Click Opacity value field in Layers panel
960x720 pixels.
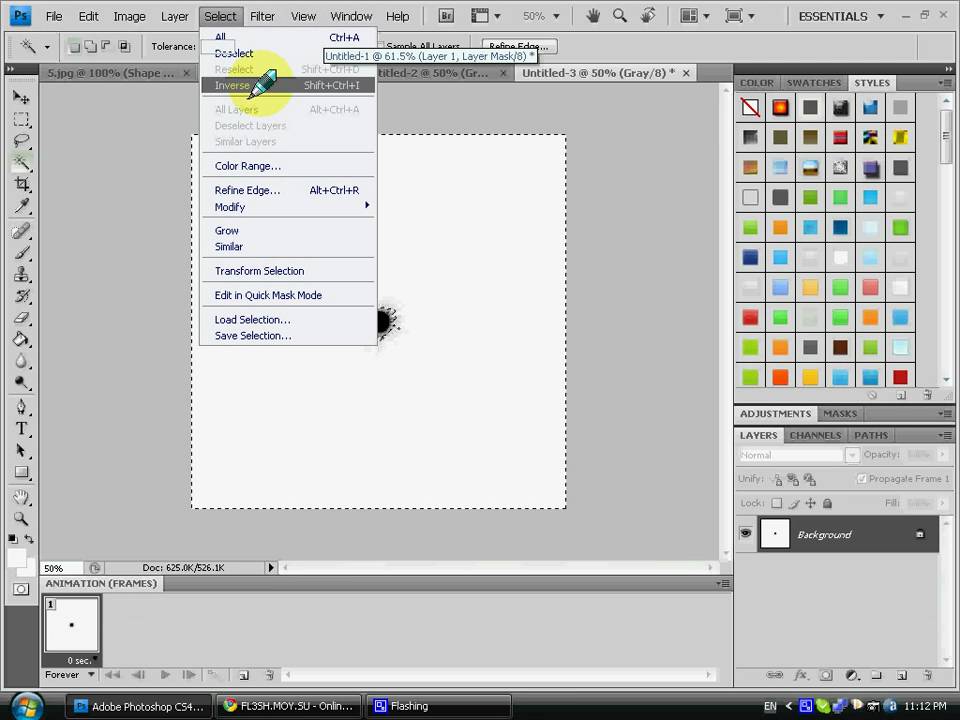(x=918, y=454)
